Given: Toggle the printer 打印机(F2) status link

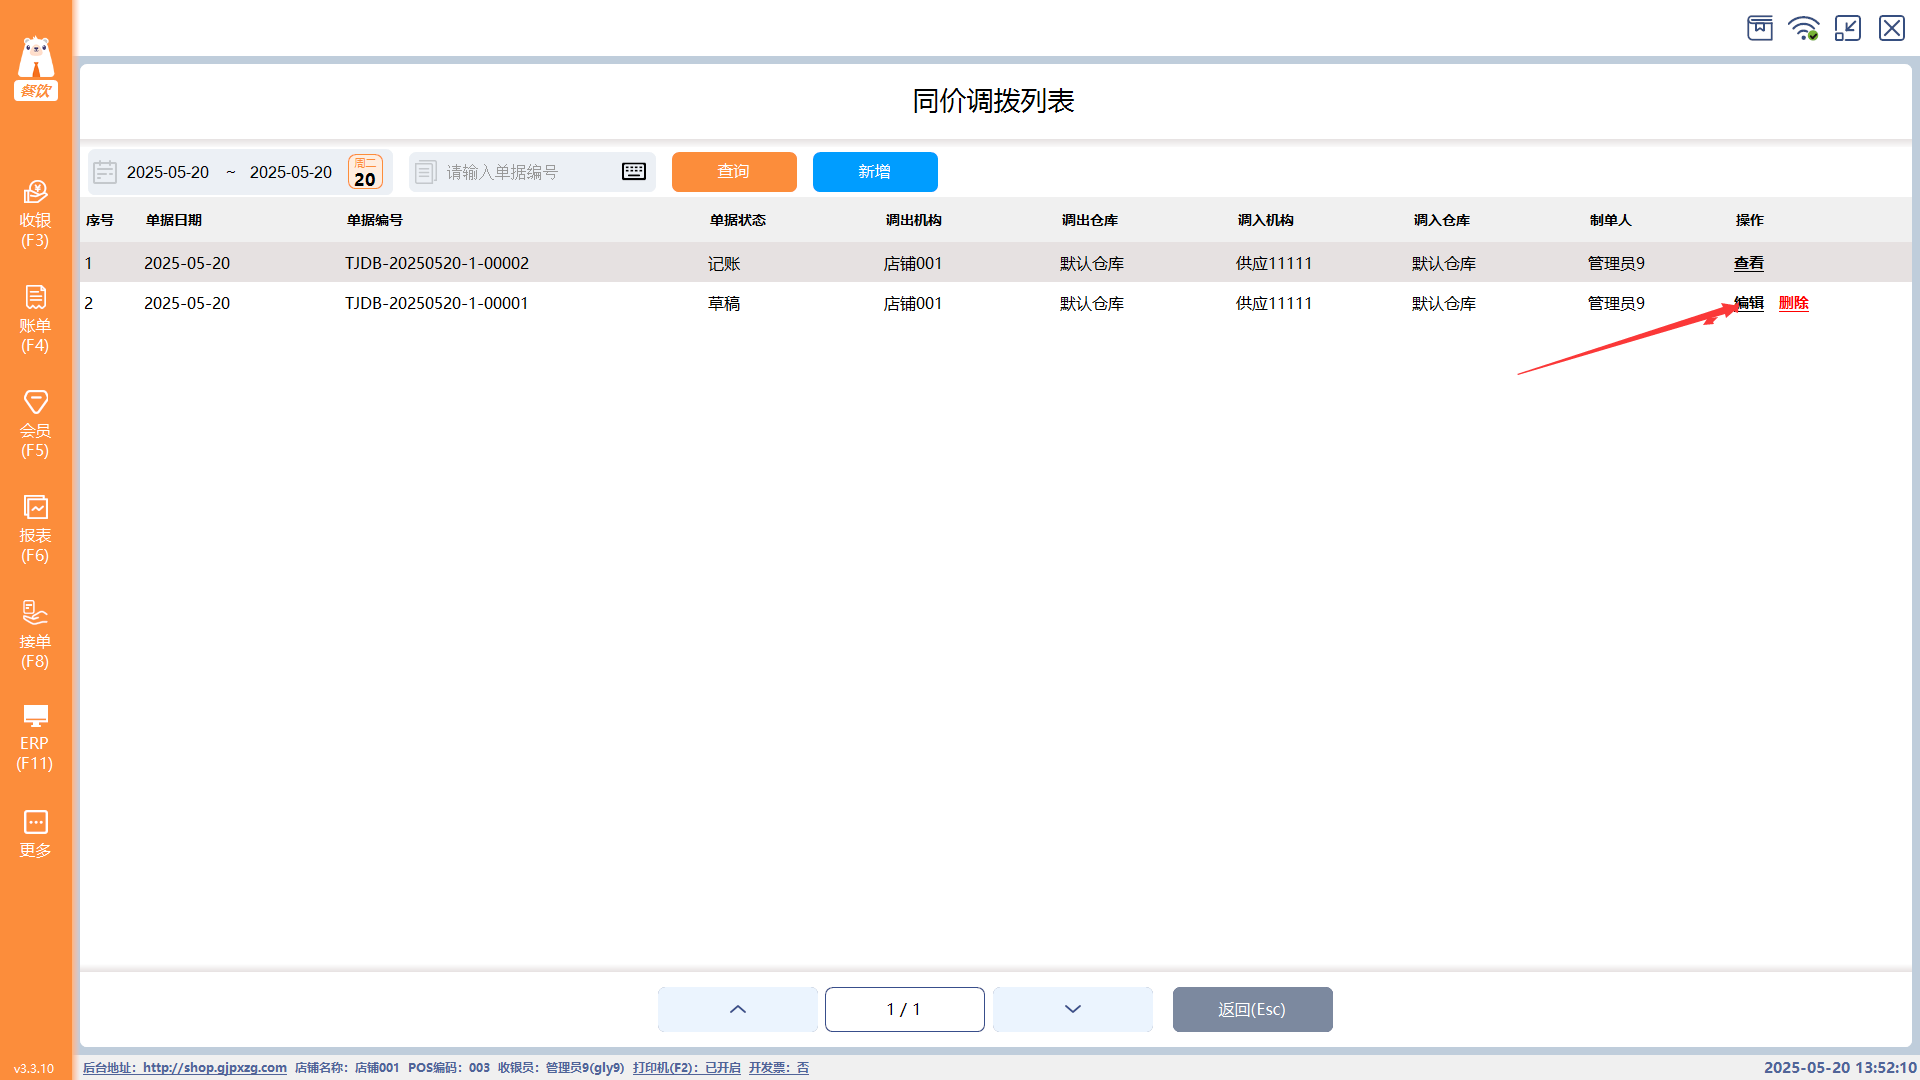Looking at the screenshot, I should point(686,1068).
